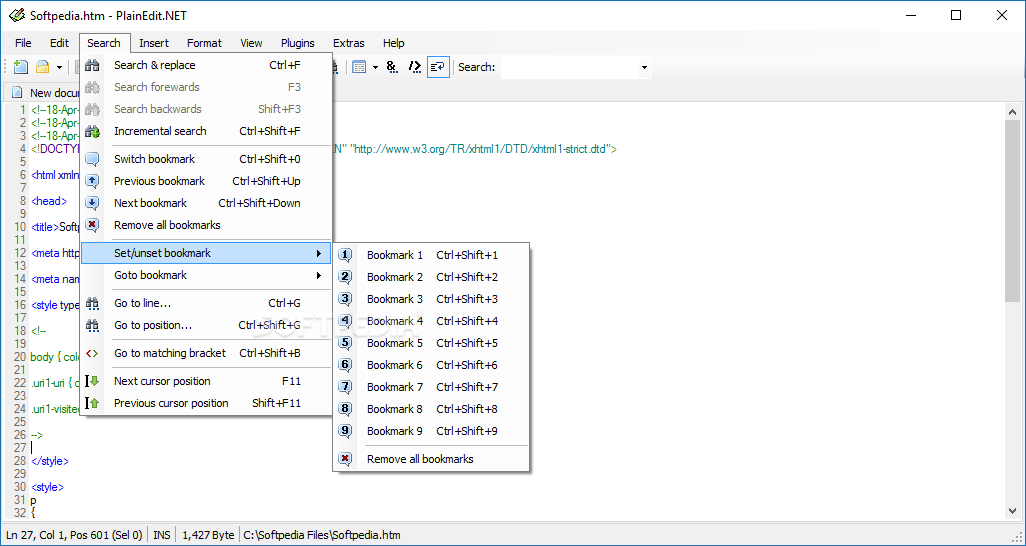
Task: Select Switch bookmark menu item
Action: coord(206,159)
